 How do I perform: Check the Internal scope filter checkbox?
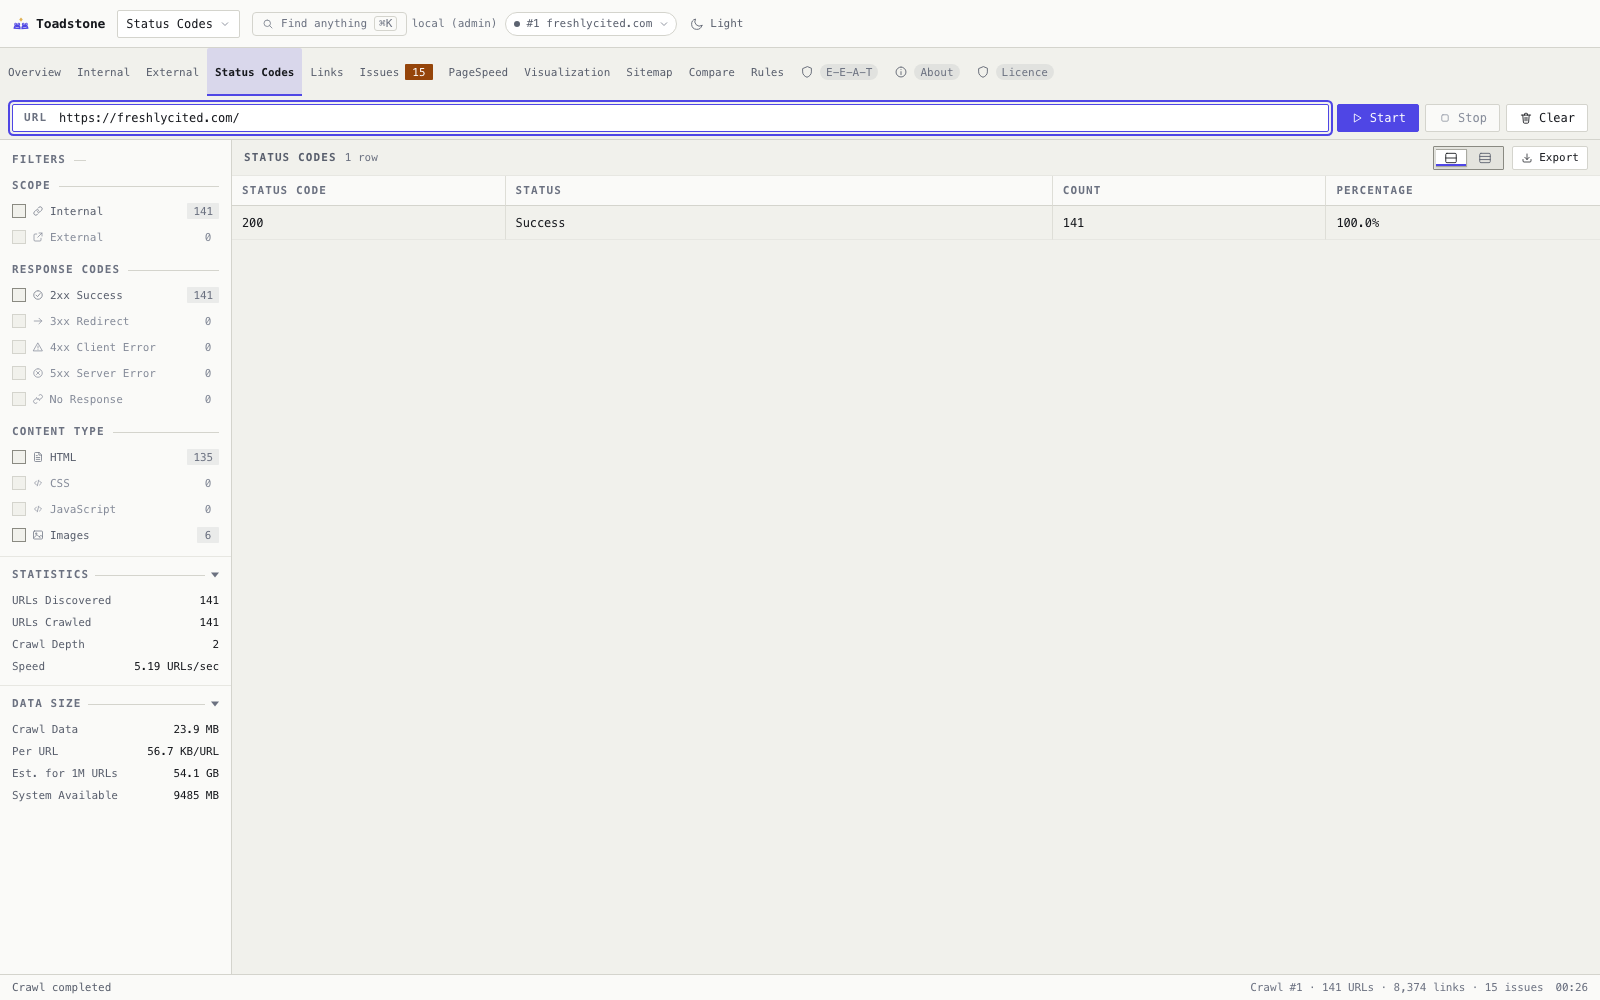[x=19, y=211]
